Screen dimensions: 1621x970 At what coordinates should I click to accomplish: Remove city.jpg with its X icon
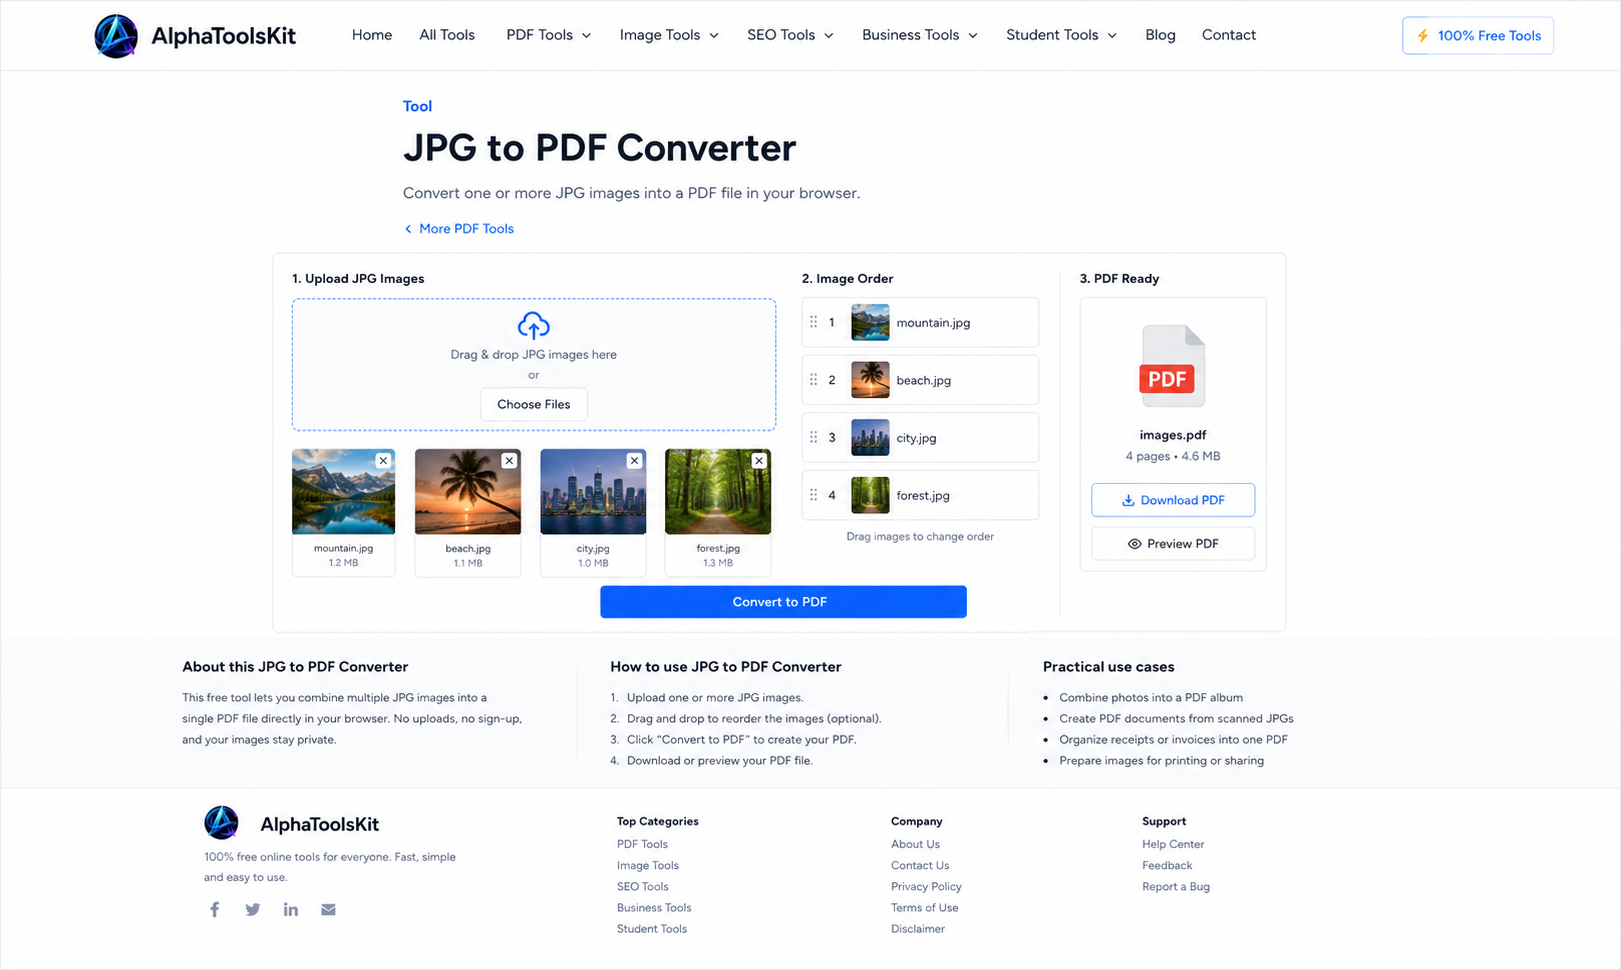click(x=634, y=461)
